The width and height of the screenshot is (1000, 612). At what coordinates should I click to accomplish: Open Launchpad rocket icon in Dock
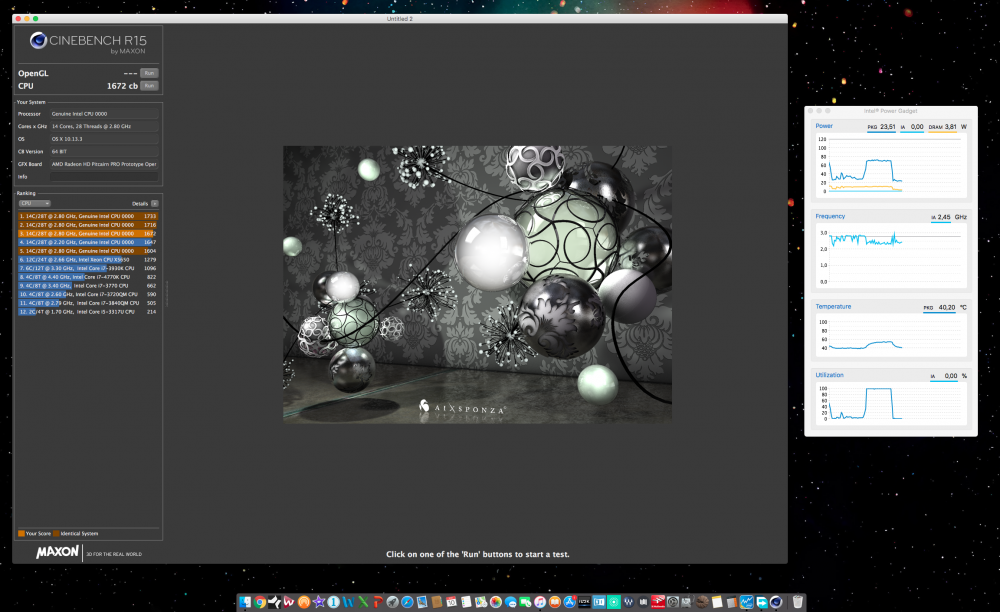(x=393, y=602)
